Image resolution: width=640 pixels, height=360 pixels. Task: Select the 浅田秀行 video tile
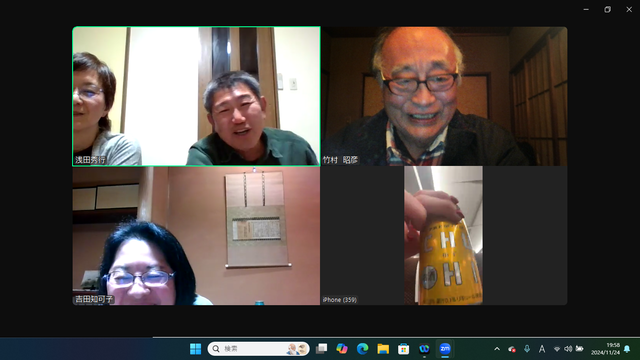[196, 96]
